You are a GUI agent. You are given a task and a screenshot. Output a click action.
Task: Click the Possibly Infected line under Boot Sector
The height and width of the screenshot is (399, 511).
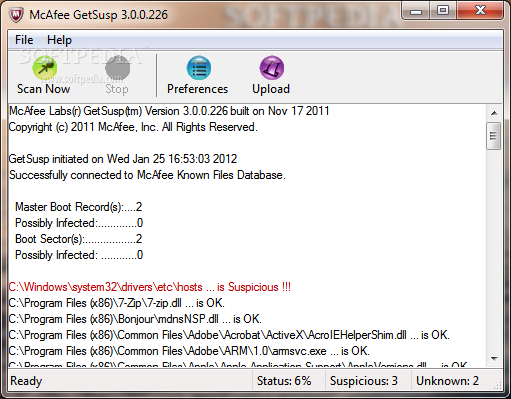[79, 255]
